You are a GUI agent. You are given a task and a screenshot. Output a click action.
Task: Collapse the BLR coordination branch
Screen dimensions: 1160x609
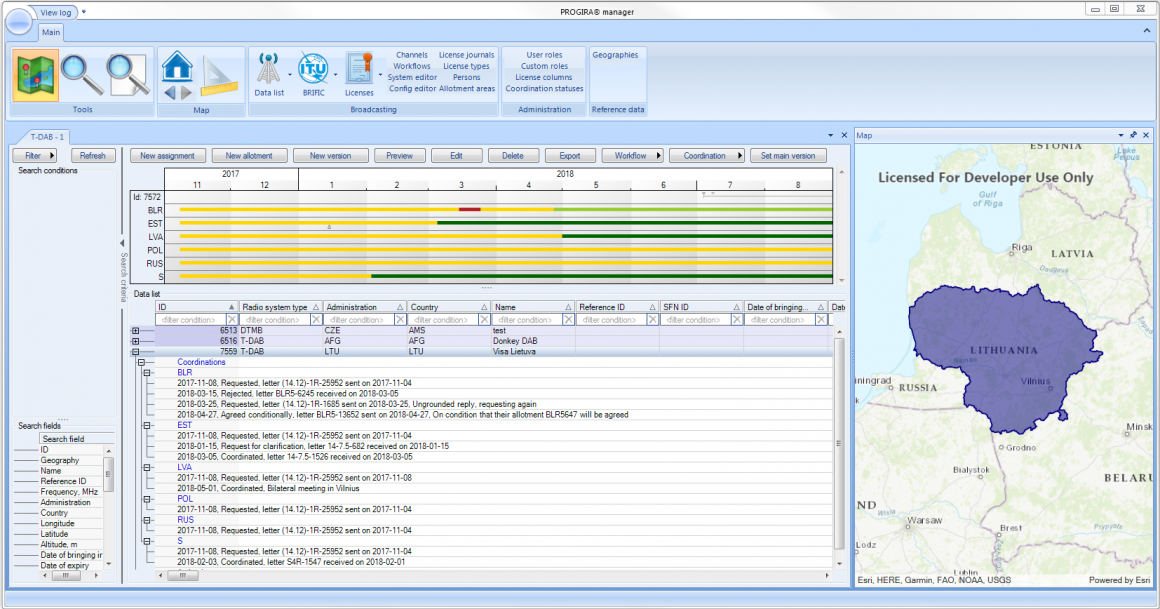(146, 373)
